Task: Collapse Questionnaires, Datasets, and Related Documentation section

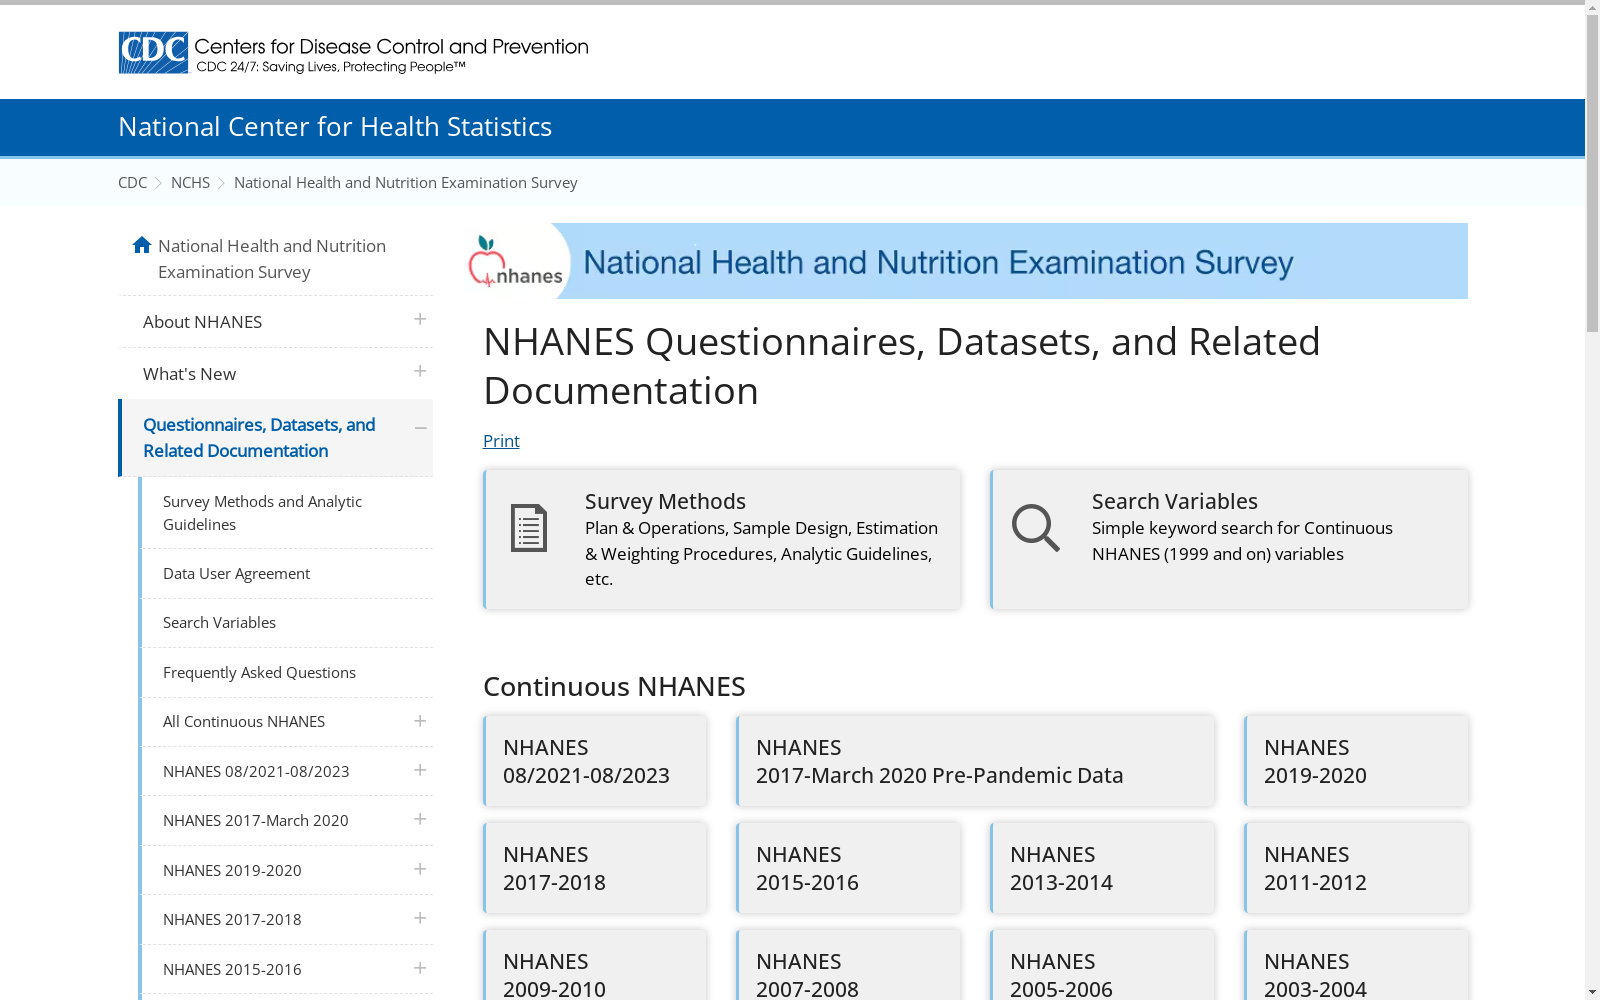Action: pos(420,428)
